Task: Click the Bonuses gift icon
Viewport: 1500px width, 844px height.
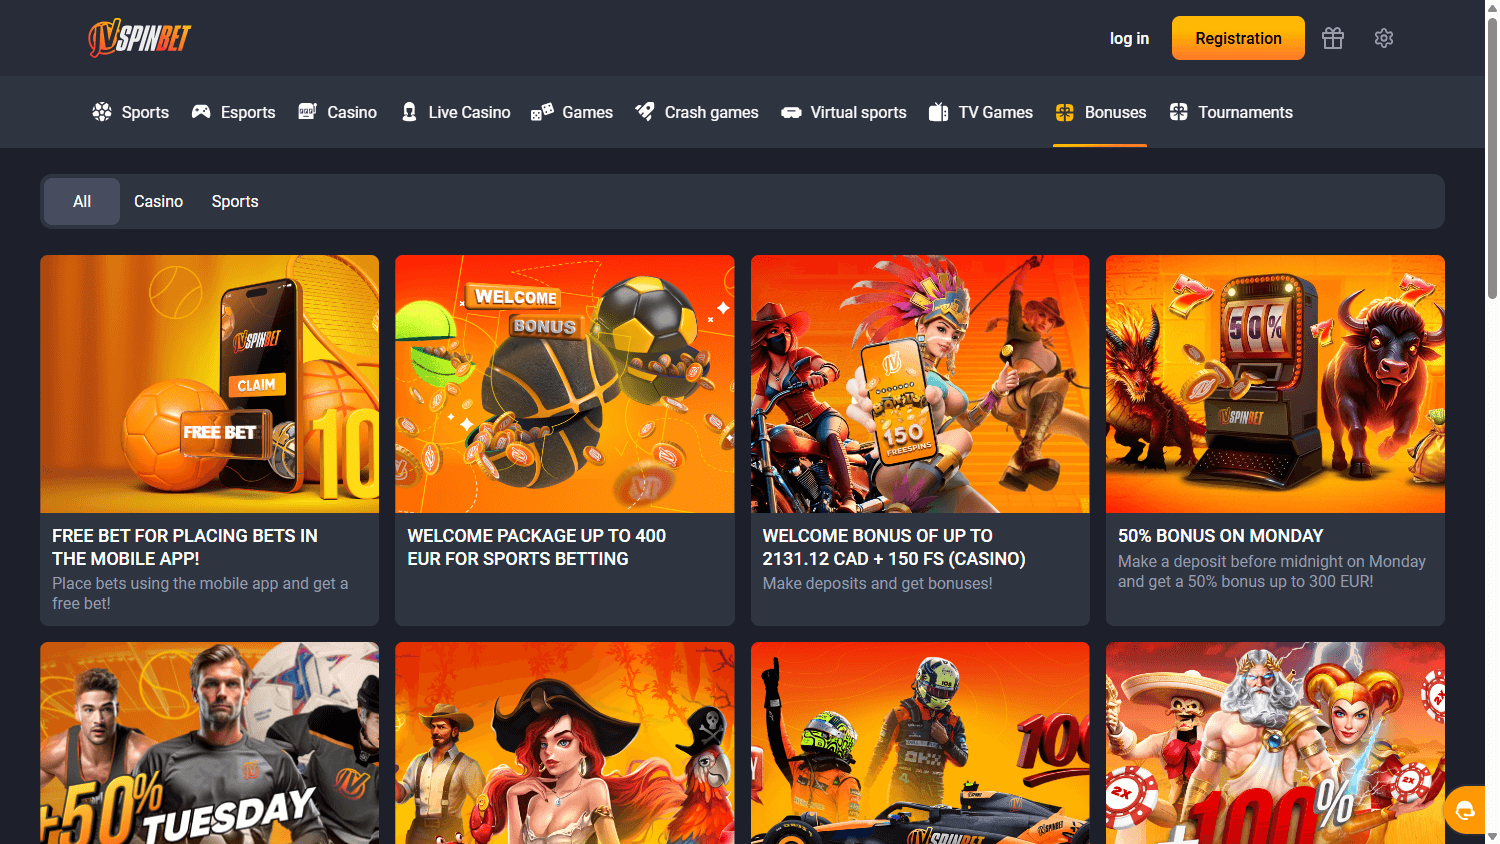Action: click(x=1064, y=112)
